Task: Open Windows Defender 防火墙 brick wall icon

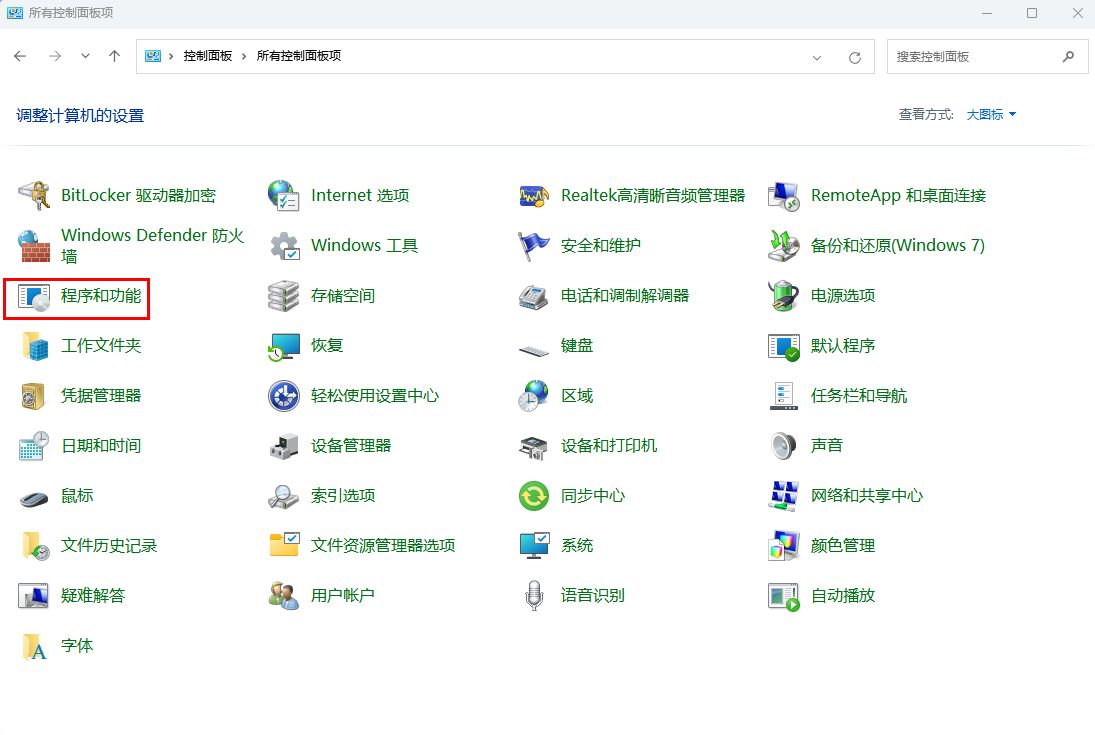Action: pos(34,246)
